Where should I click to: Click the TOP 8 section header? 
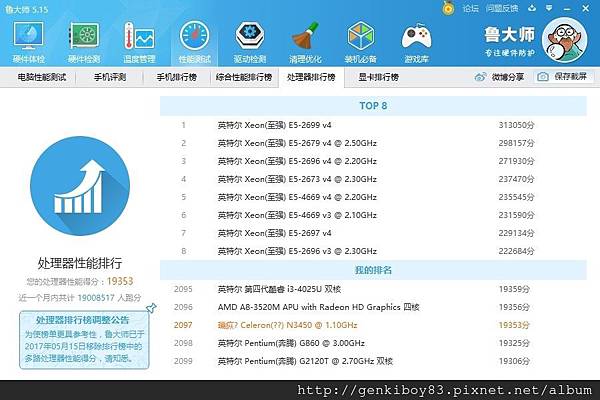point(373,106)
